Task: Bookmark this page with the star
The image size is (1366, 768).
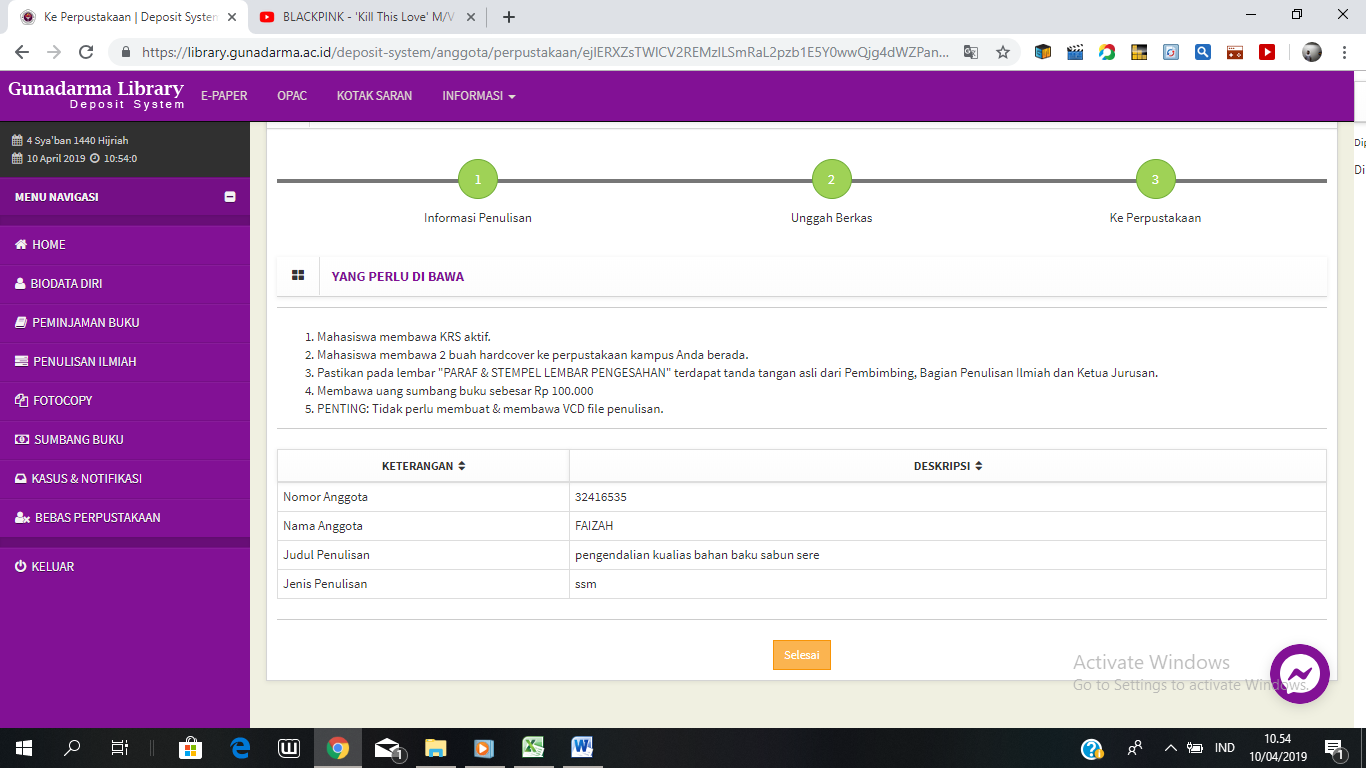Action: tap(1003, 52)
